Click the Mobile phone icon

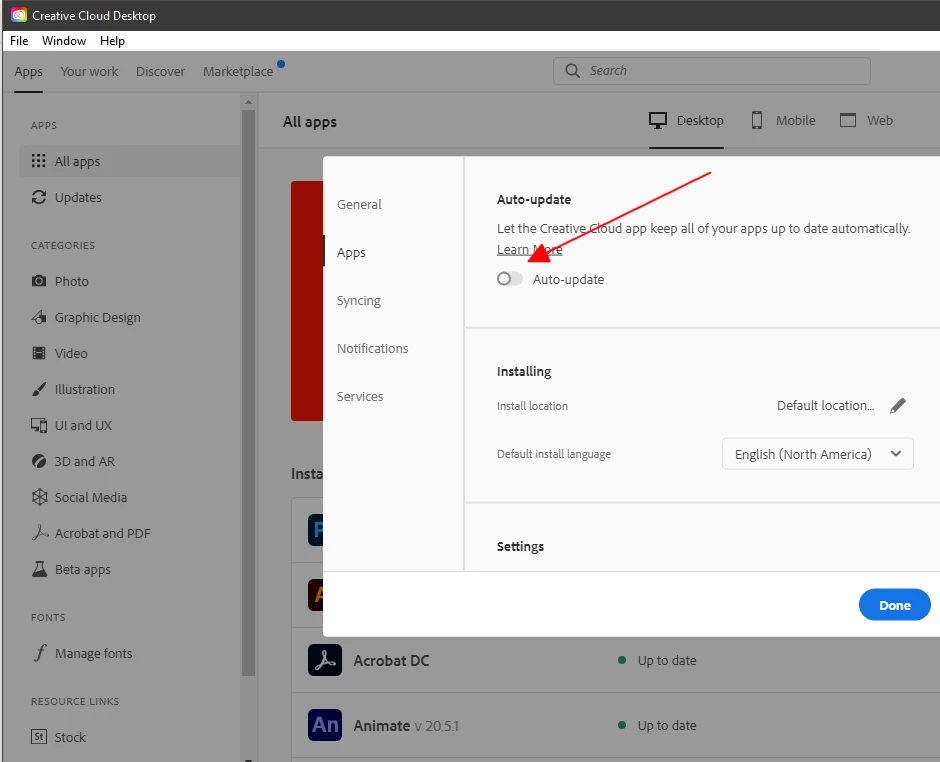click(x=757, y=120)
